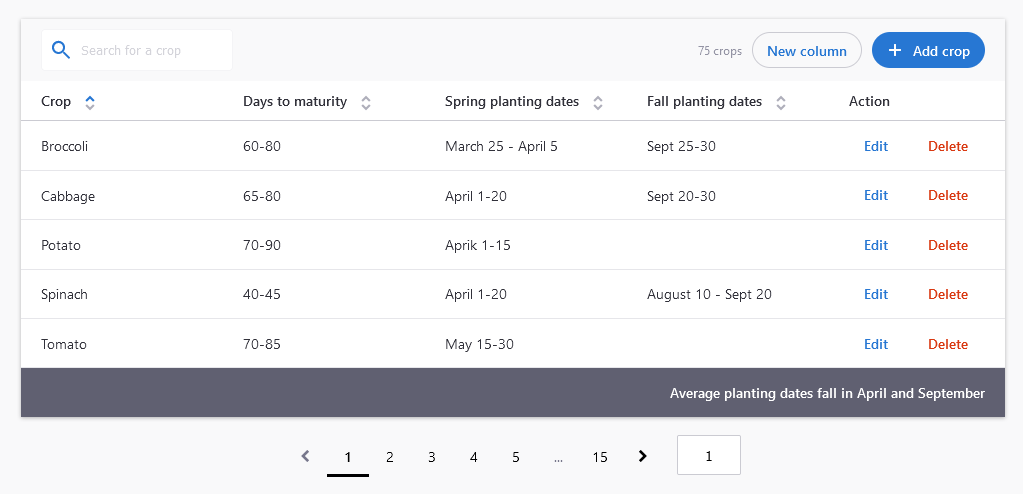Click the page number jump input box

point(709,455)
